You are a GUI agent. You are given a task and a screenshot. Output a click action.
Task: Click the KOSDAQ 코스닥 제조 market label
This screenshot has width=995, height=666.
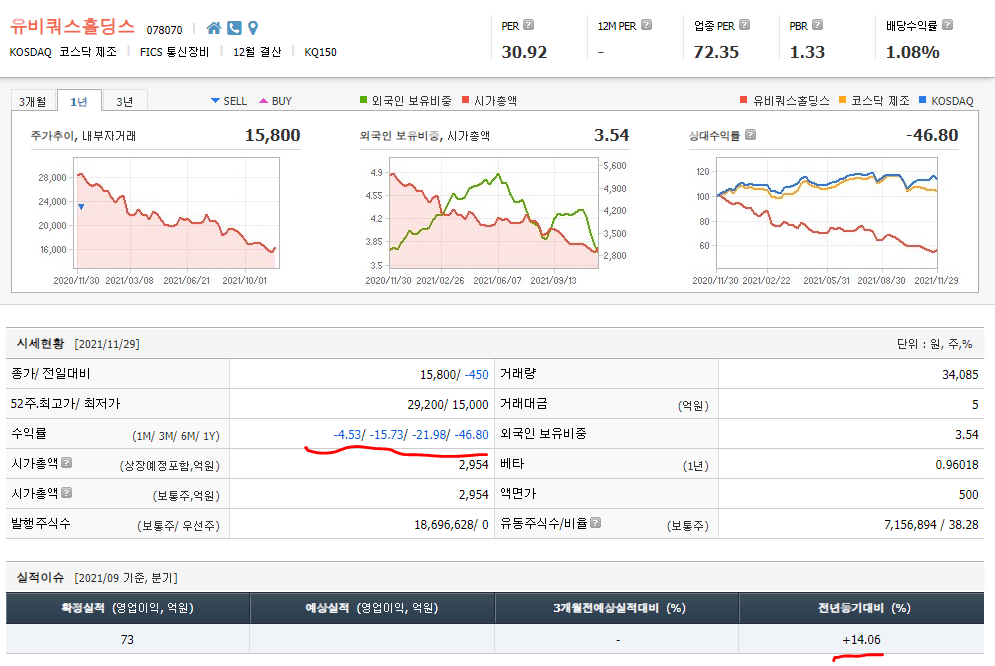click(63, 52)
